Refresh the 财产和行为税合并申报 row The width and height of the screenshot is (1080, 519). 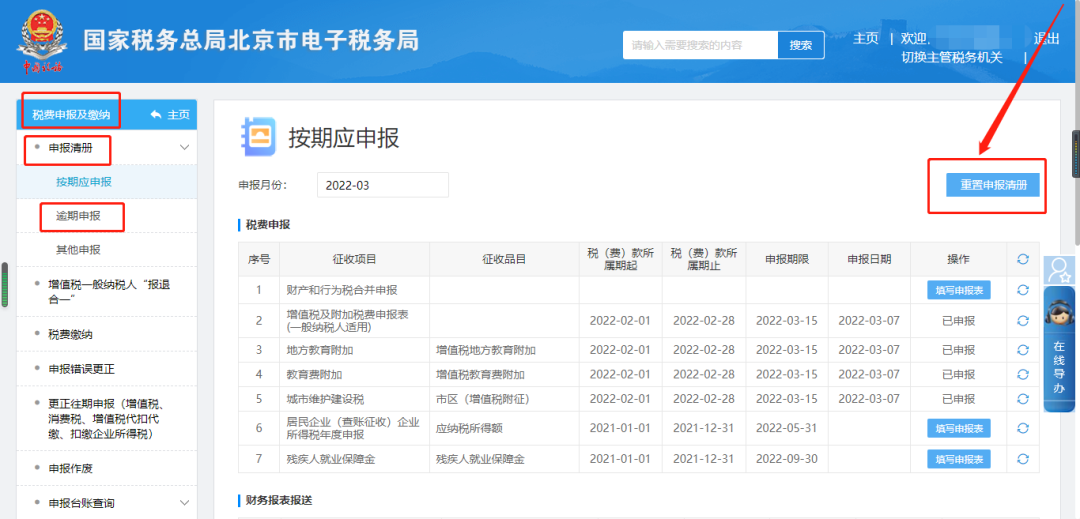[1023, 290]
